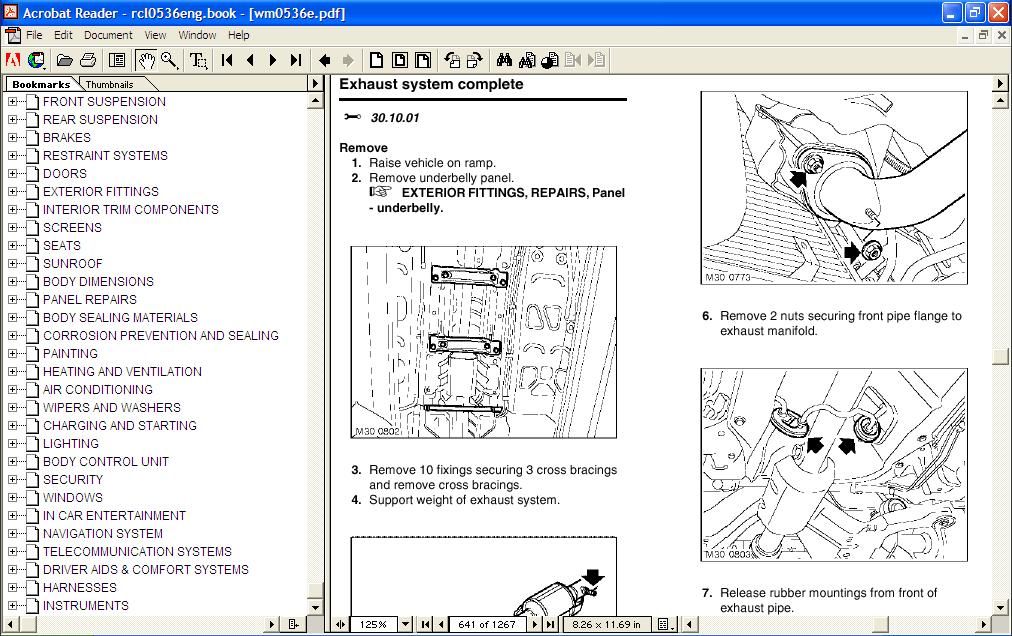
Task: Click the EXTERIOR FITTINGS, REPAIRS cross-reference link
Action: coord(497,200)
